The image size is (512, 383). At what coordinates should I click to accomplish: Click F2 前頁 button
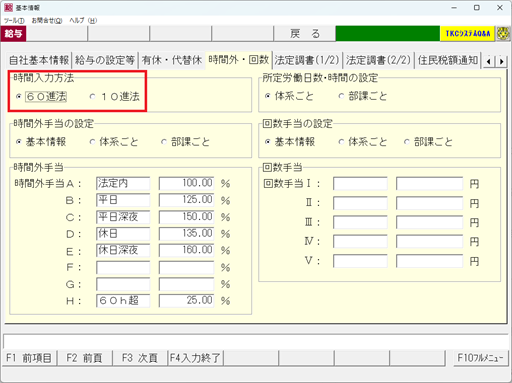point(85,358)
